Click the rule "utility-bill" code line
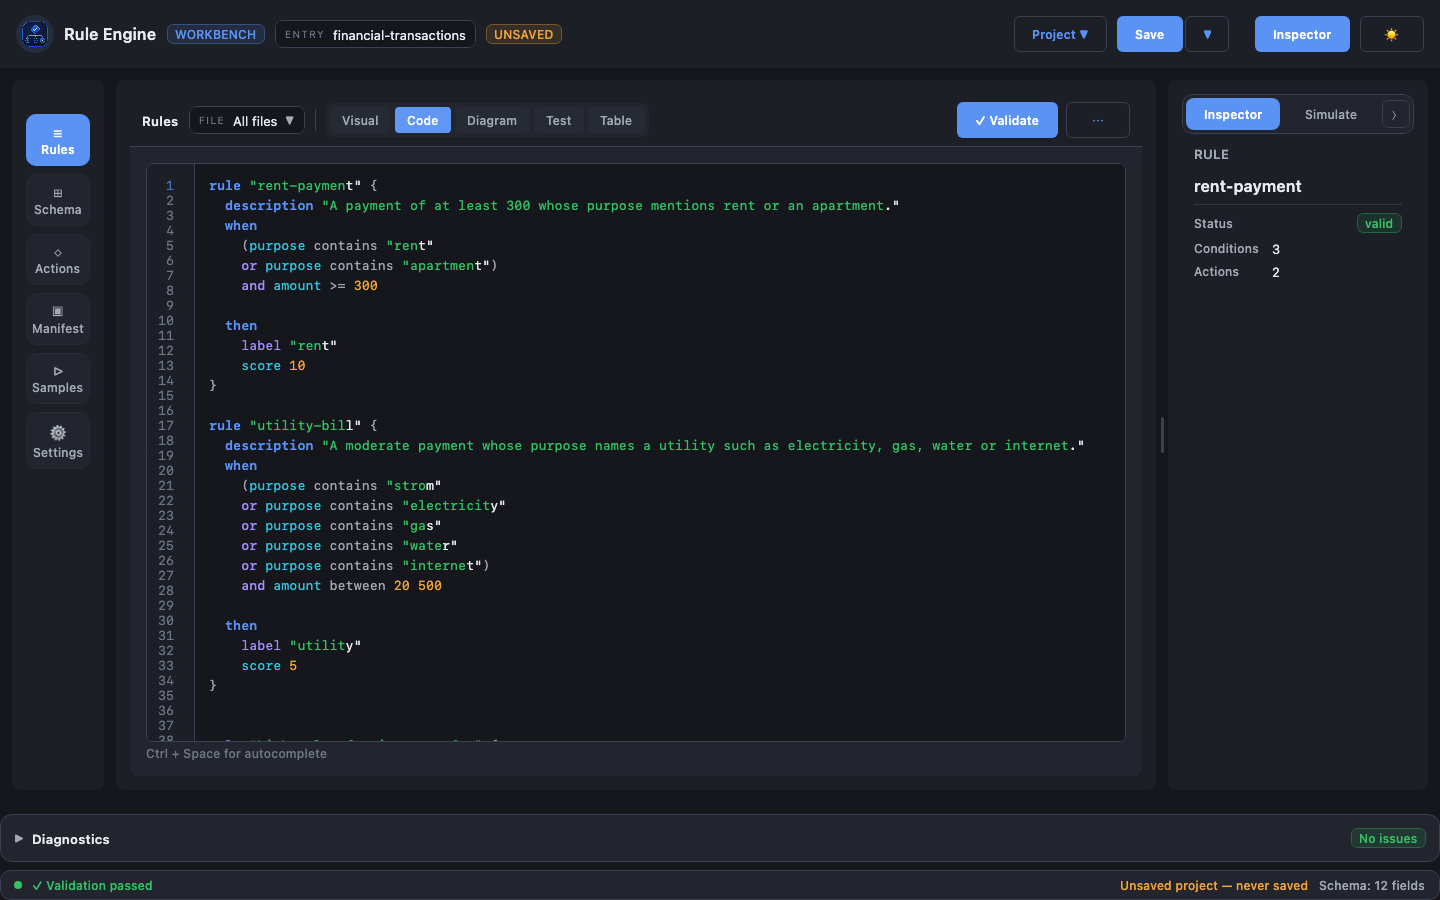1440x900 pixels. tap(293, 426)
